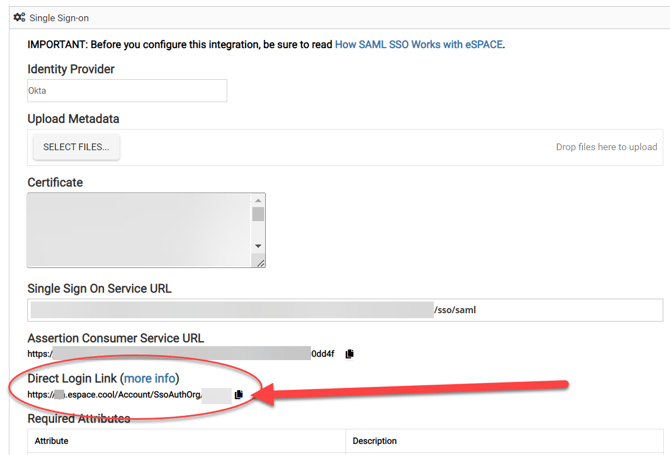Open How SAML SSO Works with eSPACE

419,45
